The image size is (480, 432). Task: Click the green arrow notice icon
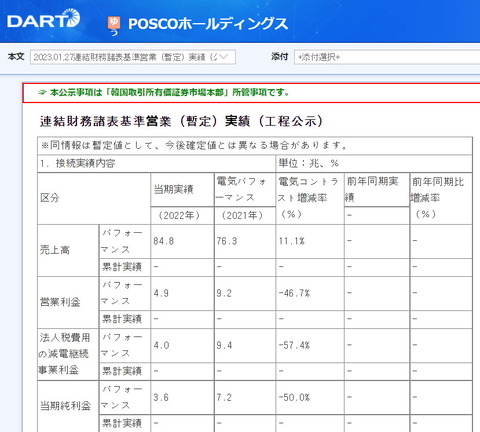43,92
